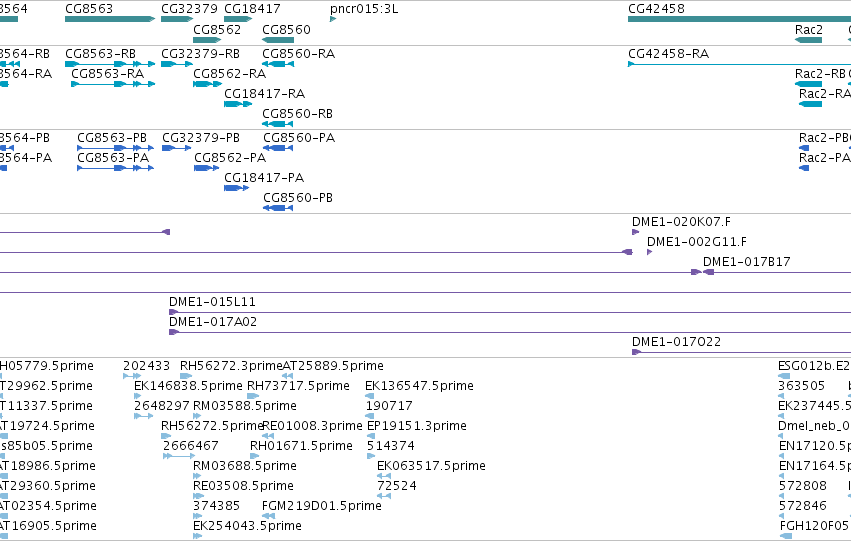Screen dimensions: 851x541
Task: Click the CG8560-PA protein label
Action: click(299, 138)
